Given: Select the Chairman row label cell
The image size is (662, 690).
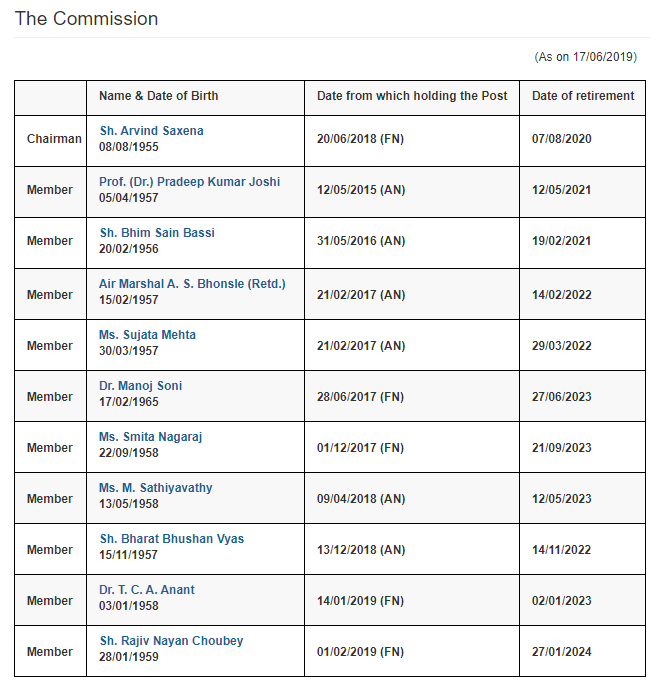Looking at the screenshot, I should (x=51, y=141).
